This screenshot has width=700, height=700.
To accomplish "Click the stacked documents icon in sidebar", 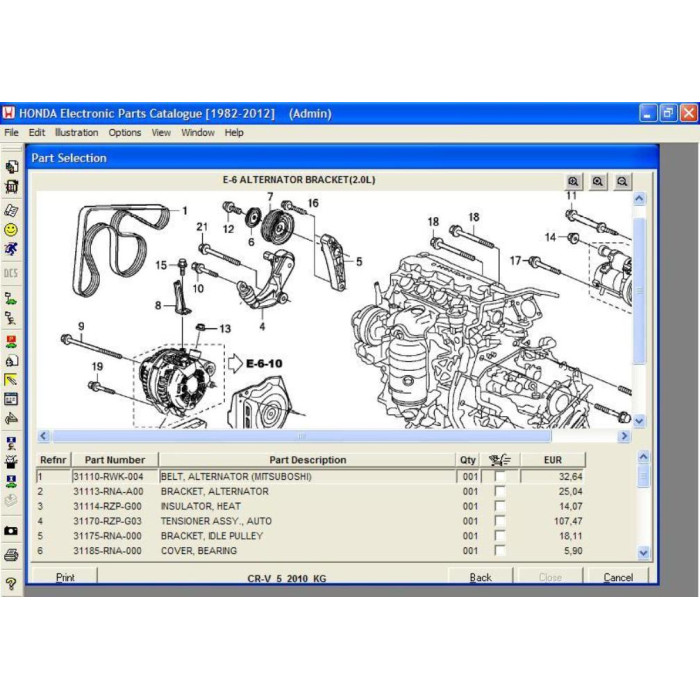I will (12, 167).
